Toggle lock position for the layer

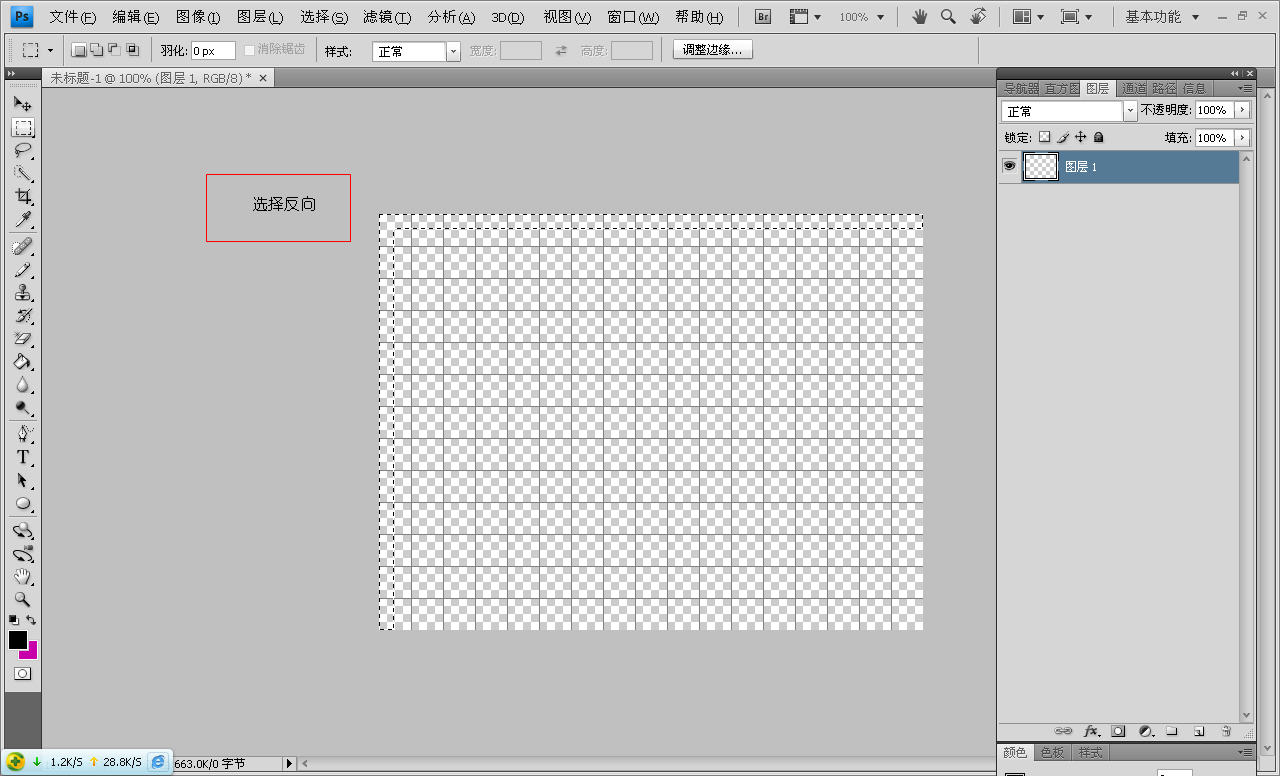pos(1081,137)
